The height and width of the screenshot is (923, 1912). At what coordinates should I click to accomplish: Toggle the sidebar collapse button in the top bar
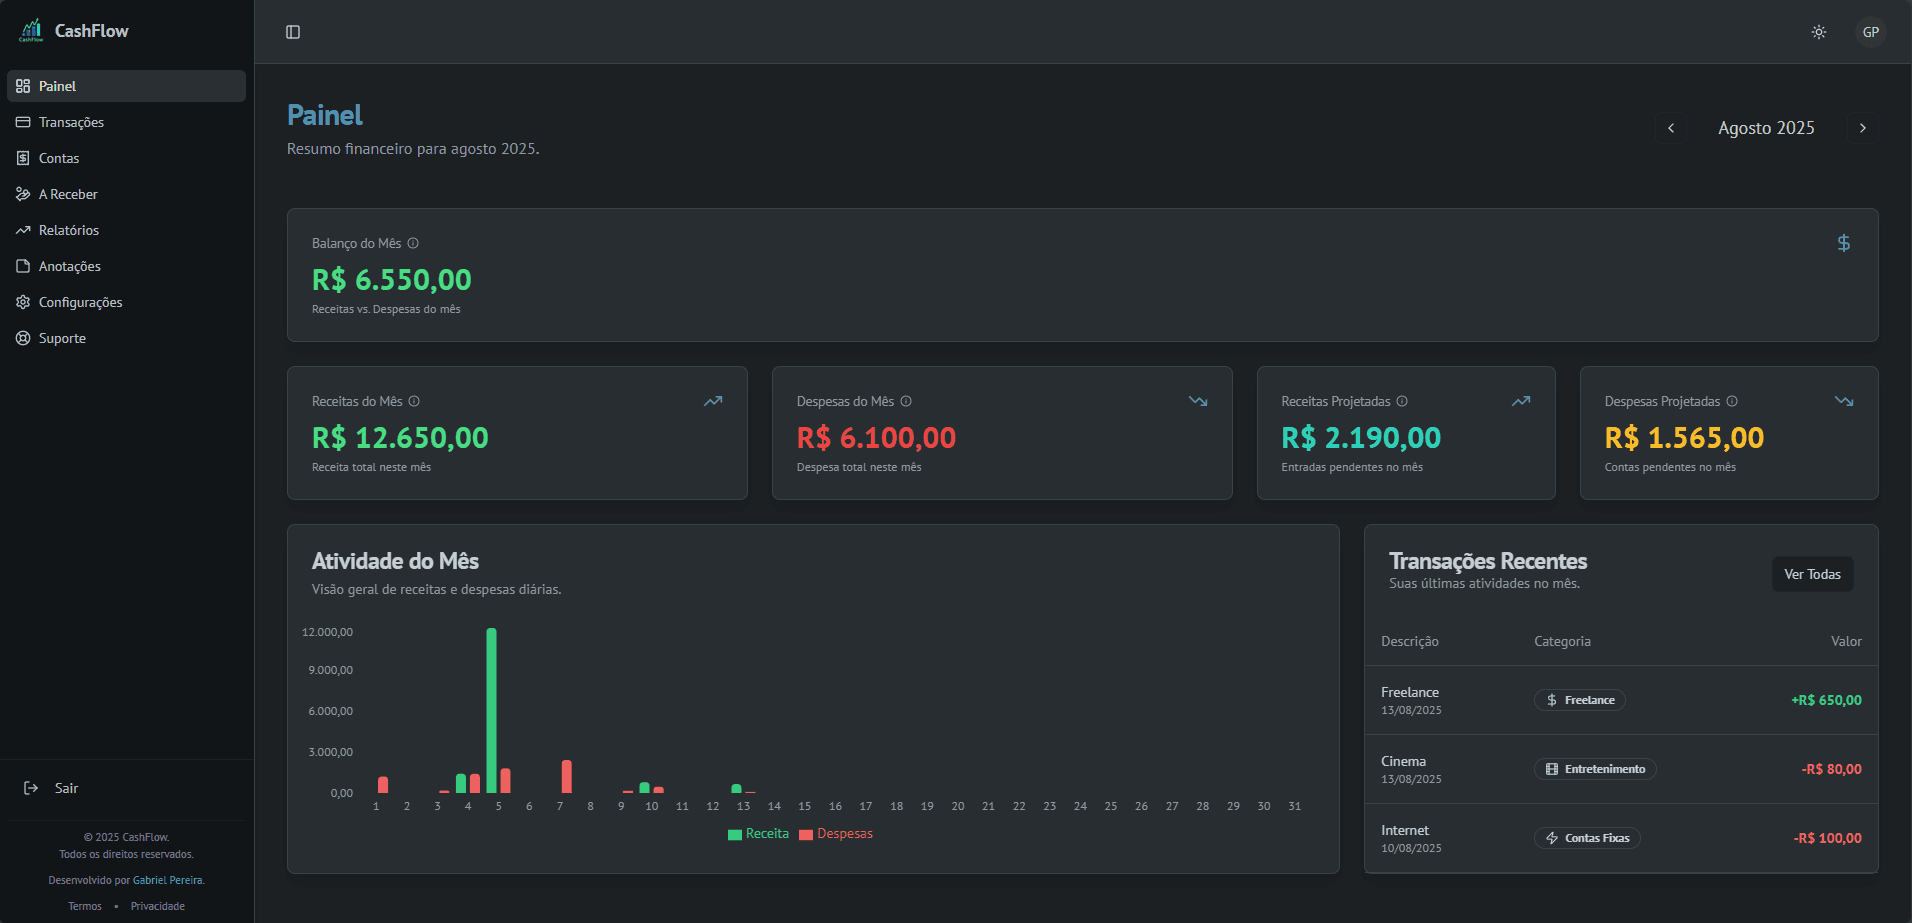(293, 31)
